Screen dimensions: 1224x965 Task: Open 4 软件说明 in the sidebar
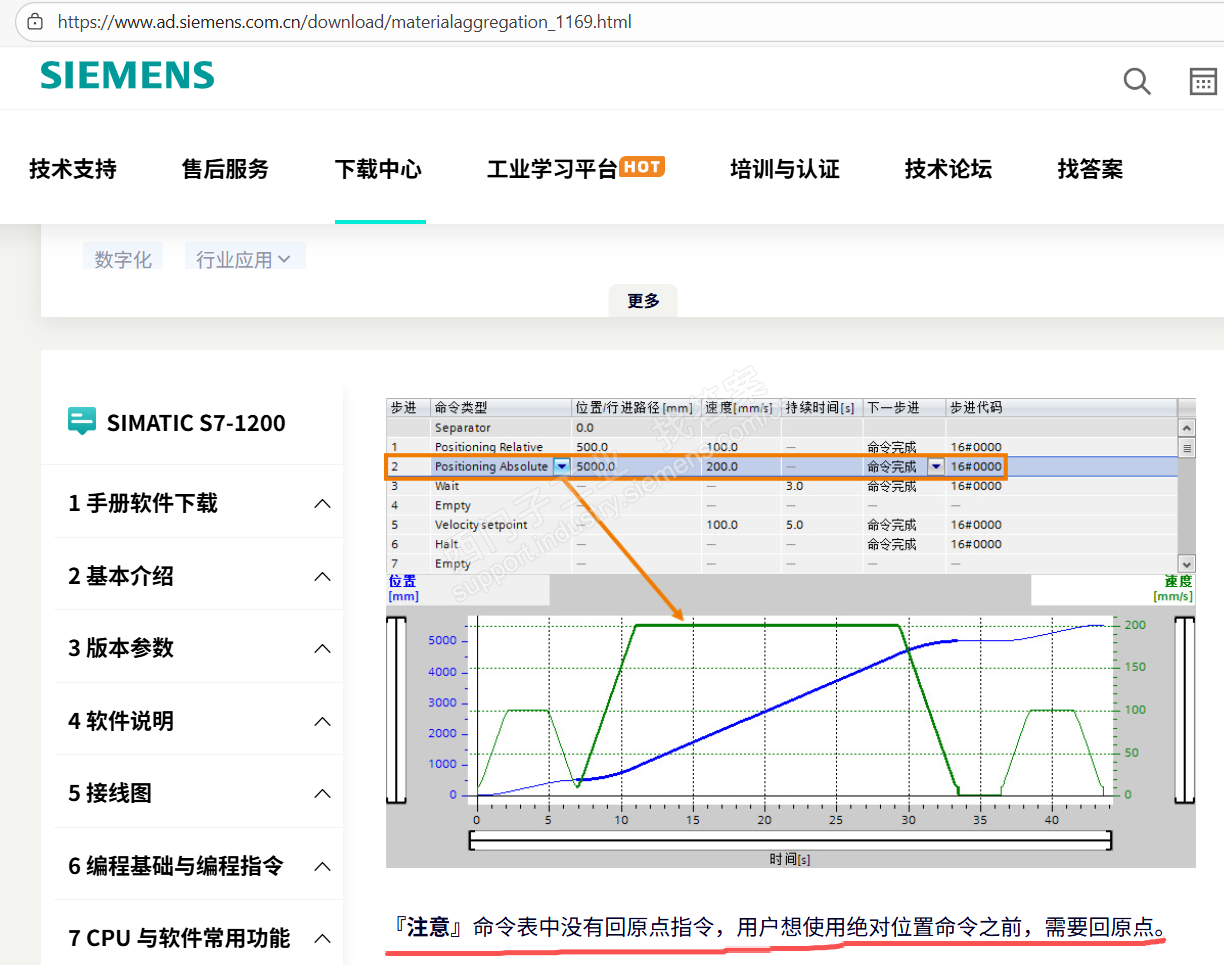click(x=121, y=721)
